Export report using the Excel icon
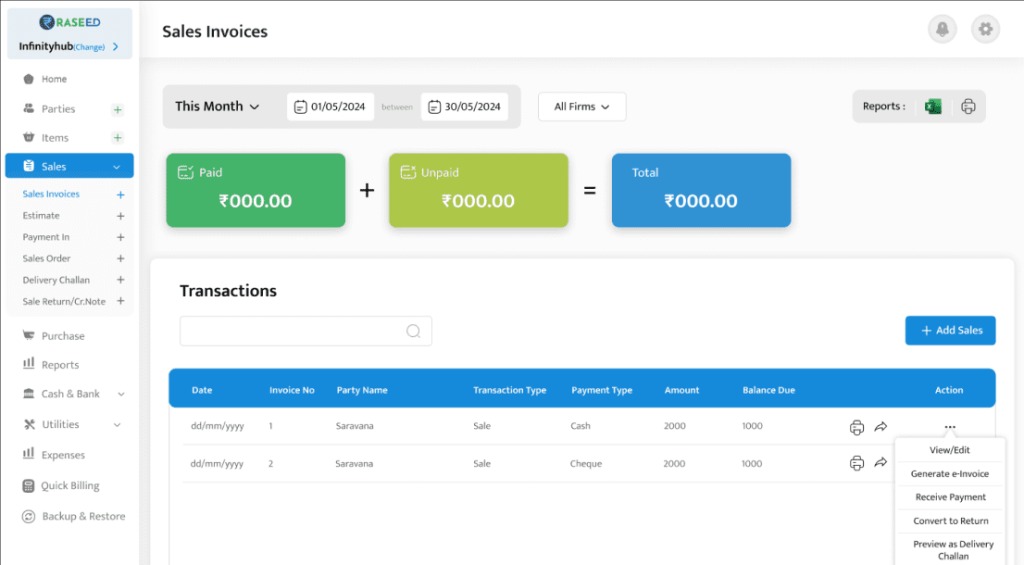1024x565 pixels. 933,107
